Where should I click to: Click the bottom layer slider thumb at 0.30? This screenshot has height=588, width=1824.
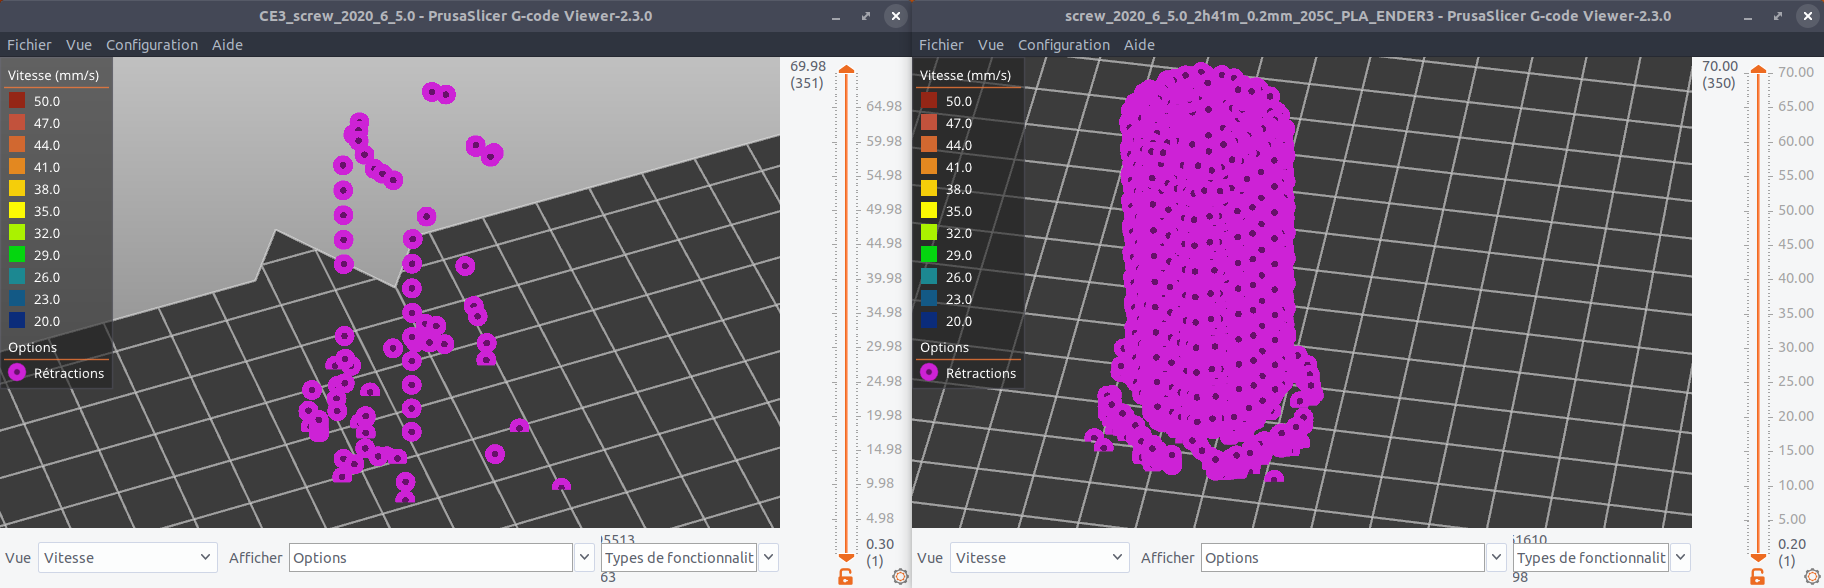point(846,557)
